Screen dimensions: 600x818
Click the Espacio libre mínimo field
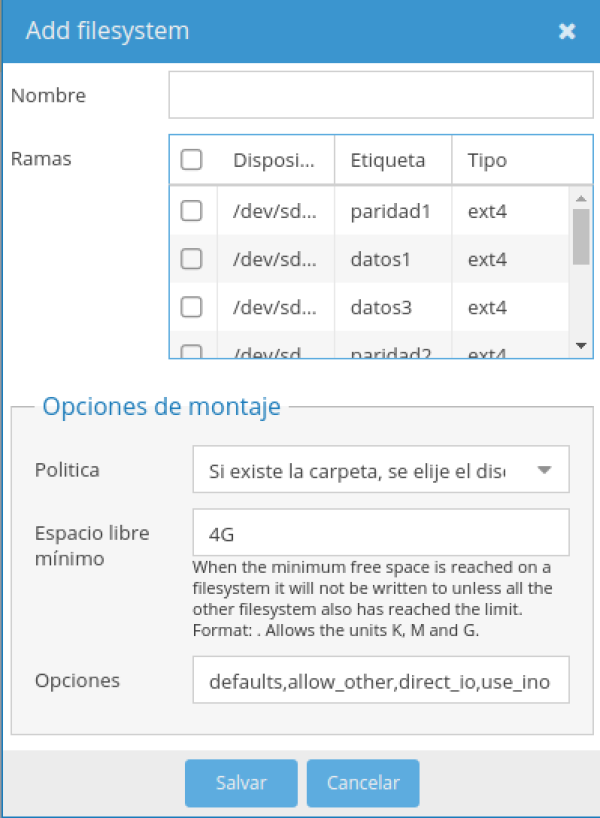point(381,533)
